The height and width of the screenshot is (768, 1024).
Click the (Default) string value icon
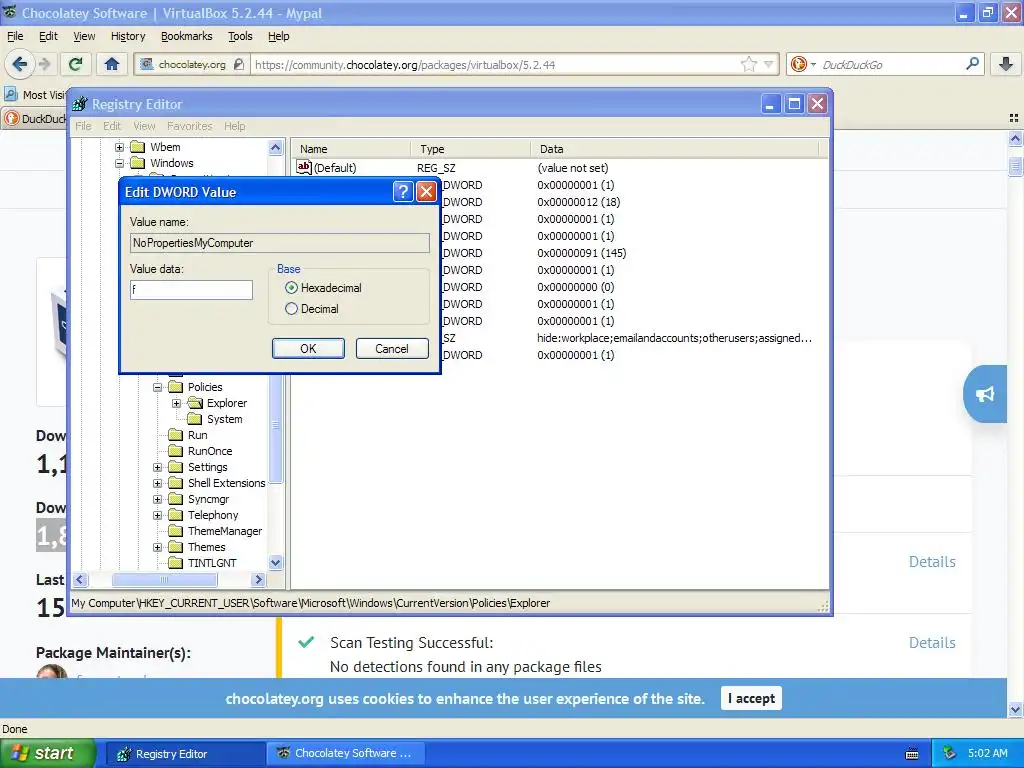click(x=304, y=167)
